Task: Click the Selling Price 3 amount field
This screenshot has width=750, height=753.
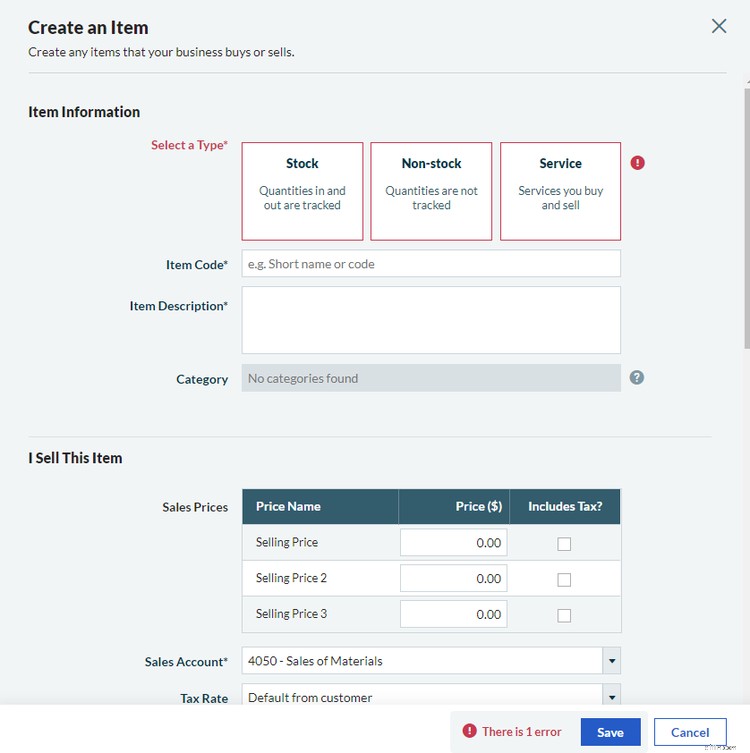Action: tap(453, 614)
